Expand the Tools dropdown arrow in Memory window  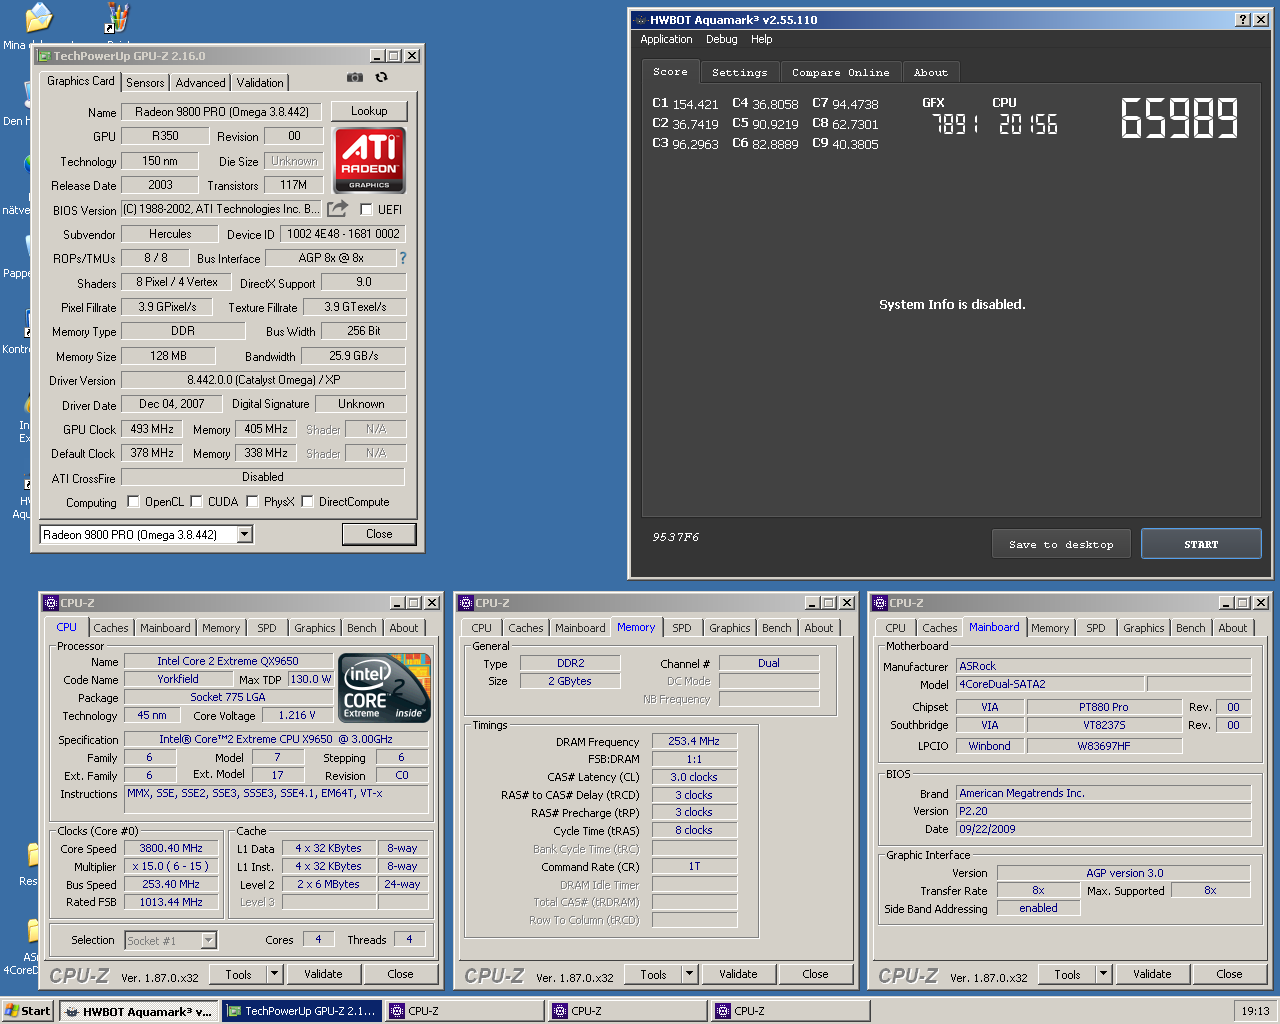tap(689, 974)
